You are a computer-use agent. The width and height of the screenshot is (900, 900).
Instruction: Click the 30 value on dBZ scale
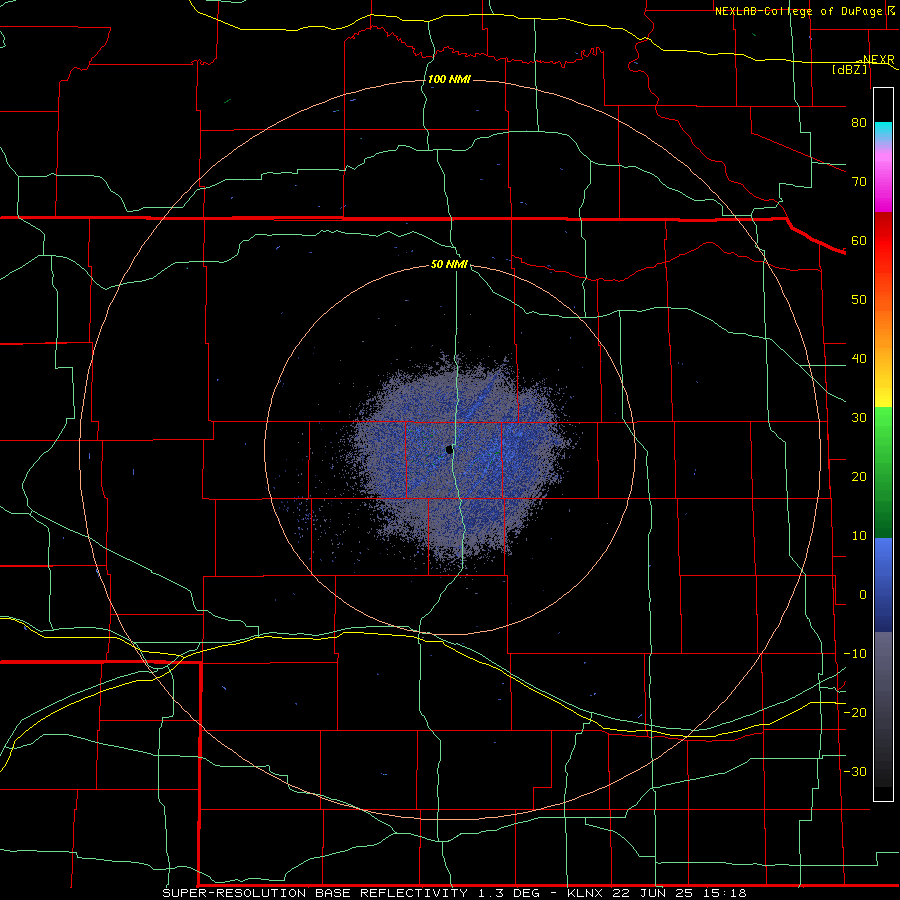(x=859, y=418)
